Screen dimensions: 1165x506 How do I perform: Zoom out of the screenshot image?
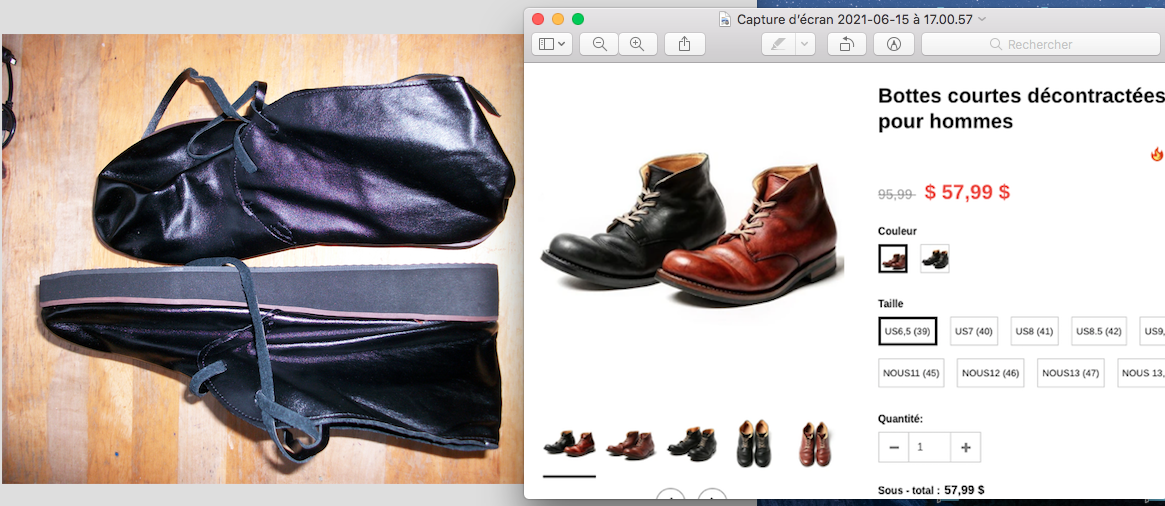coord(600,44)
